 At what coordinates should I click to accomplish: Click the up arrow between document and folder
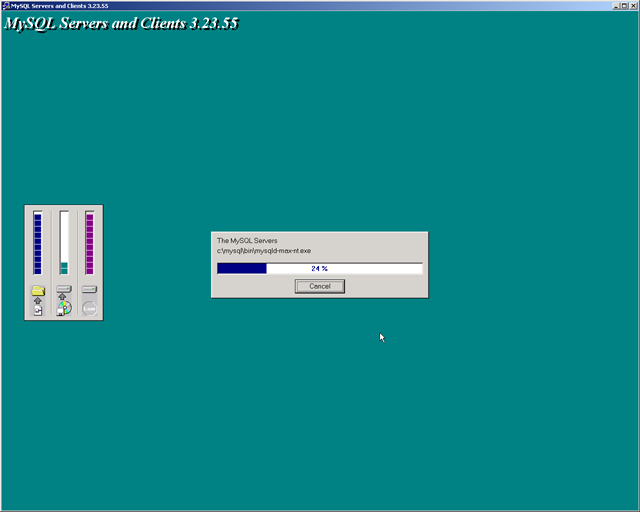[38, 300]
